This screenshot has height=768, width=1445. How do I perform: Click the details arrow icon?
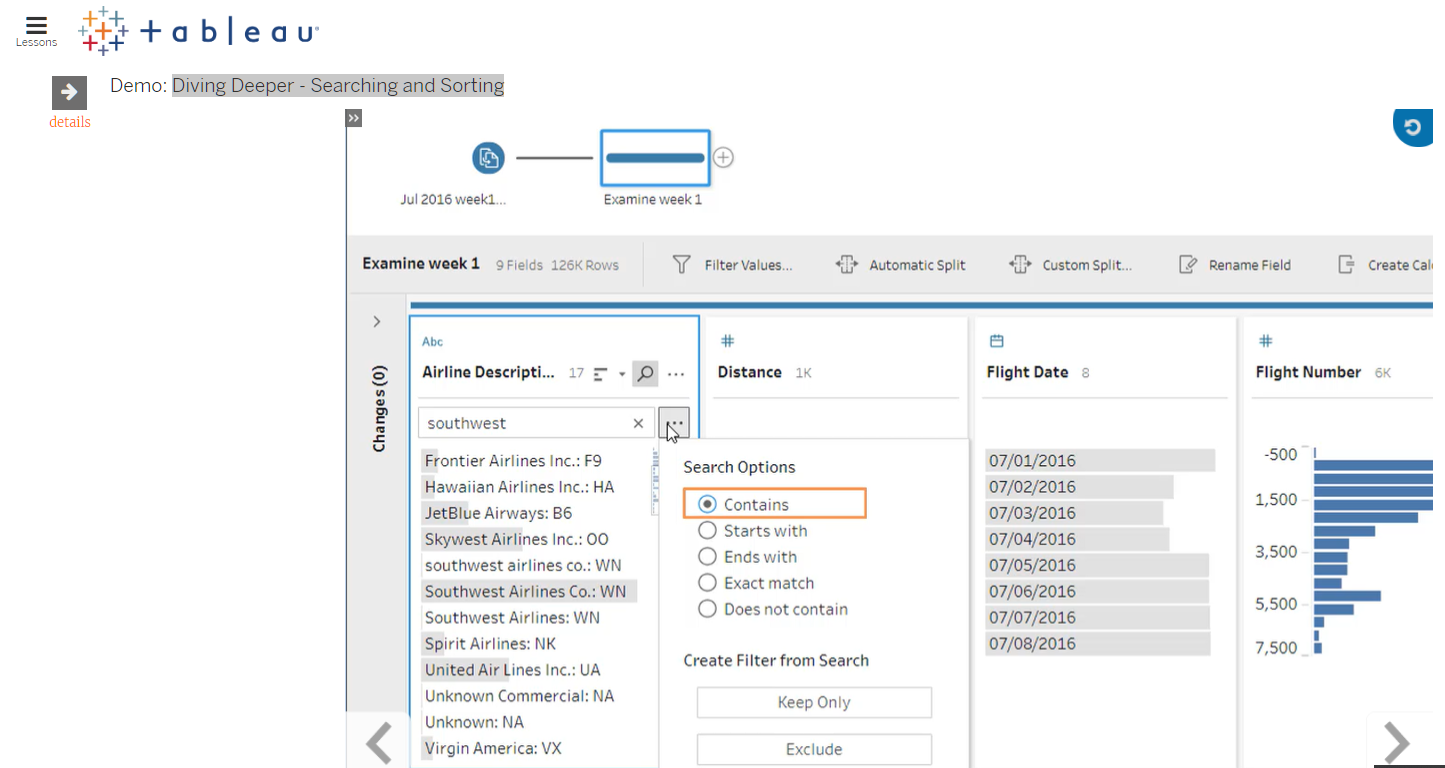(x=69, y=93)
